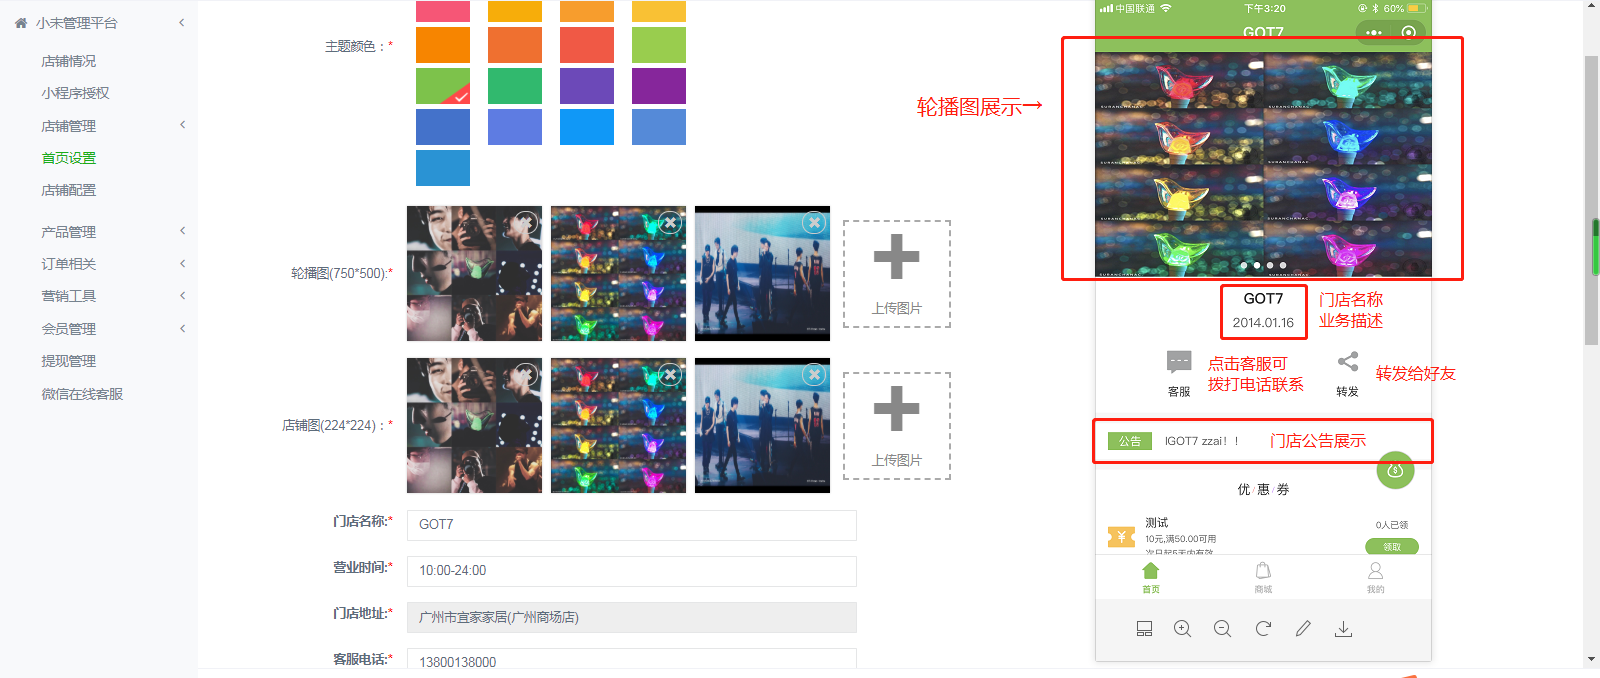Click the zoom in magnifier in preview toolbar
This screenshot has height=678, width=1600.
1182,629
